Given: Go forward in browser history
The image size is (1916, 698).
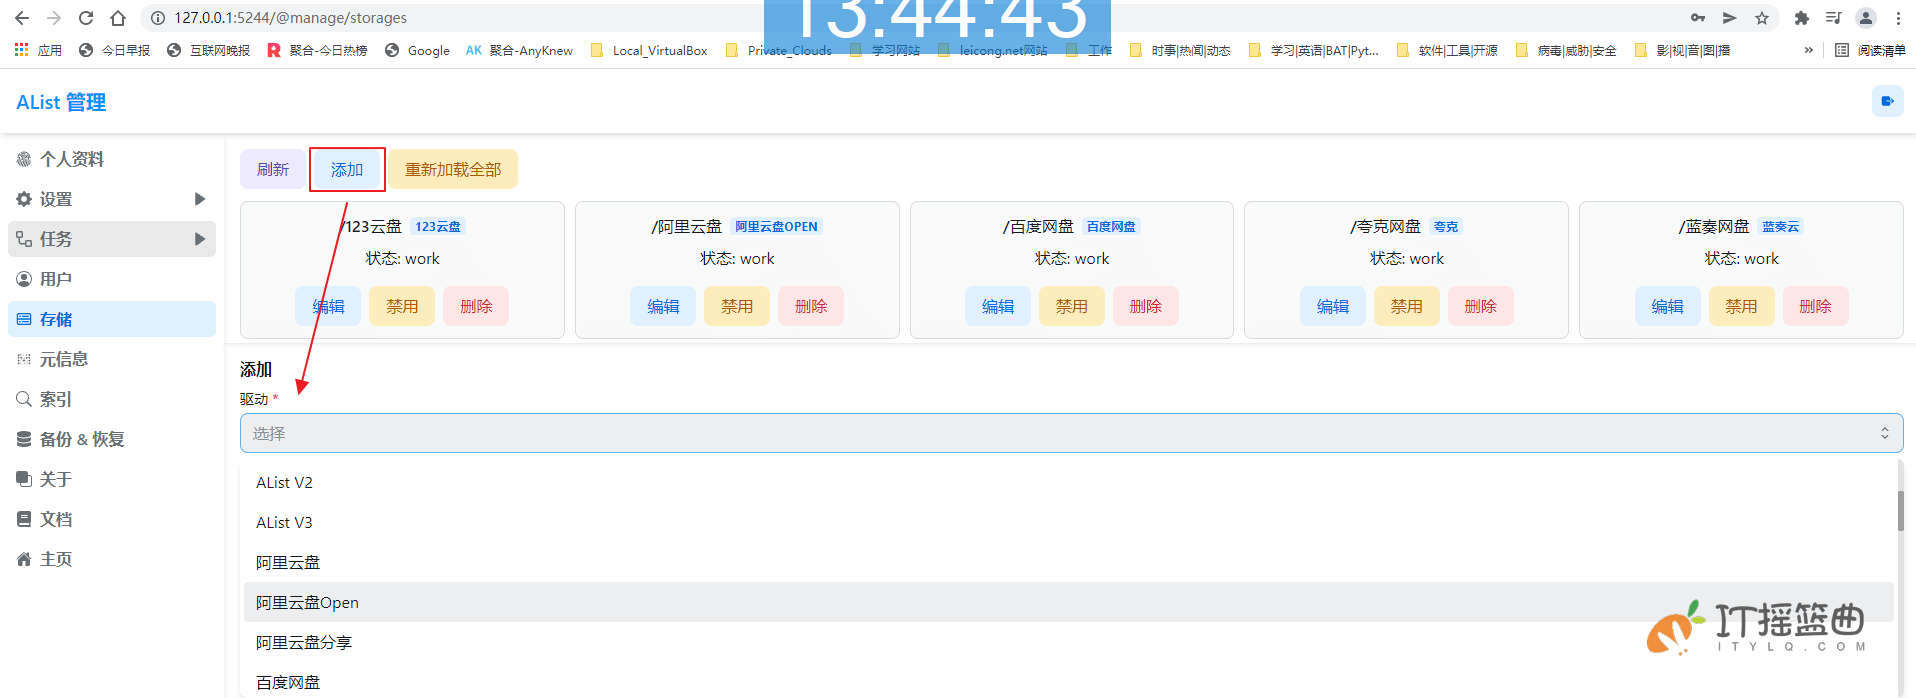Looking at the screenshot, I should point(54,18).
